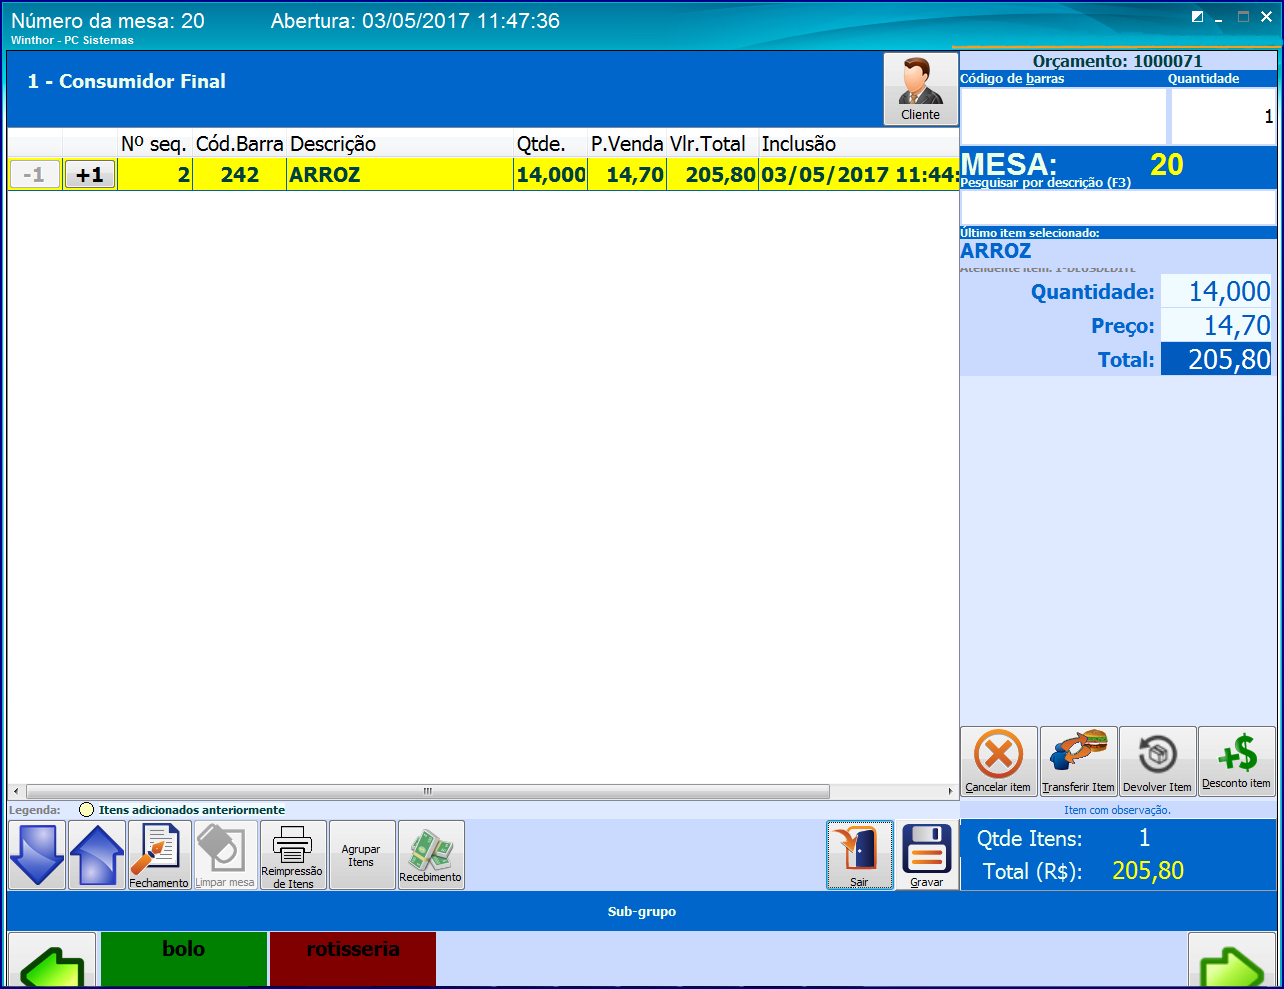This screenshot has width=1284, height=989.
Task: Decrease ARROZ quantity with -1 button
Action: 35,175
